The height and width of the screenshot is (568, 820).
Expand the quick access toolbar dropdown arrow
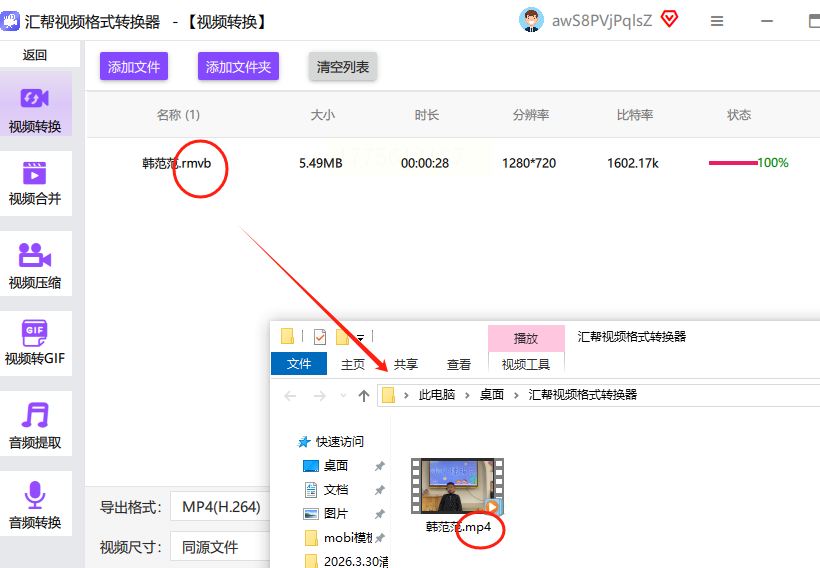pyautogui.click(x=360, y=337)
